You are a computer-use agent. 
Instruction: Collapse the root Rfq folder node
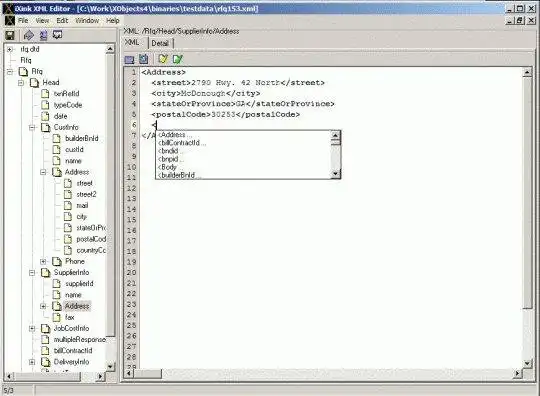point(10,71)
